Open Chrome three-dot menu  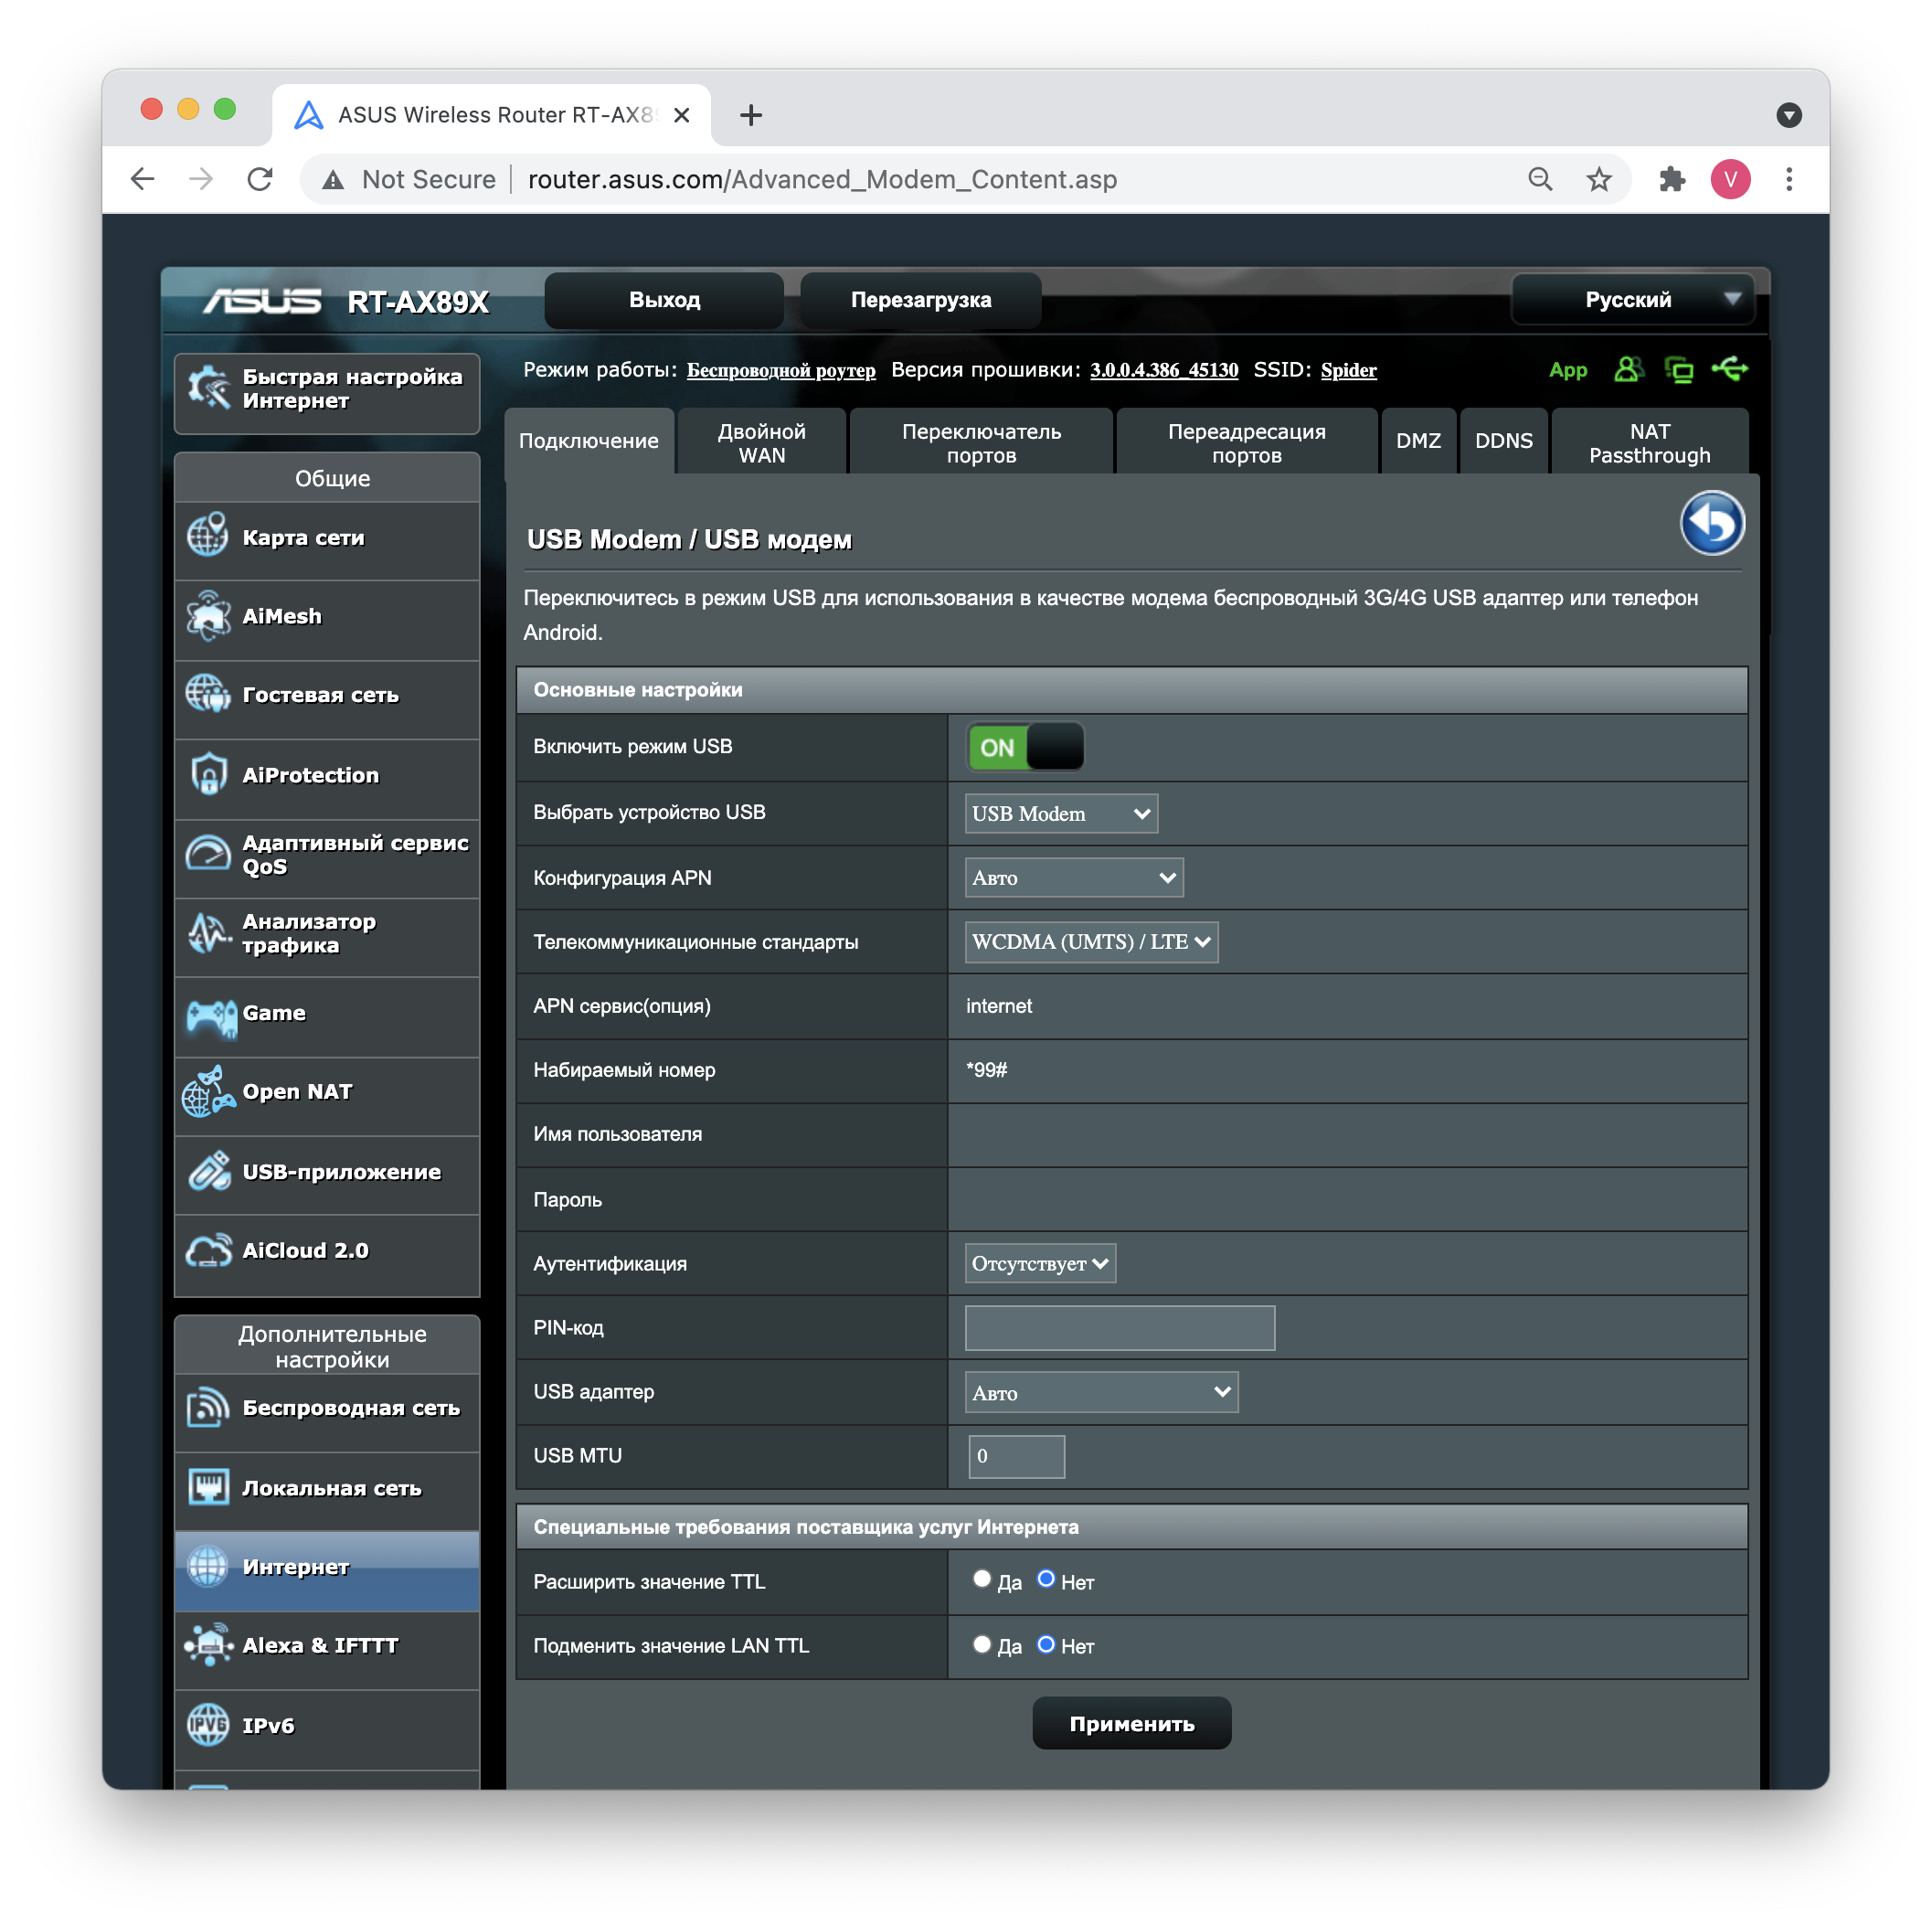(x=1789, y=179)
